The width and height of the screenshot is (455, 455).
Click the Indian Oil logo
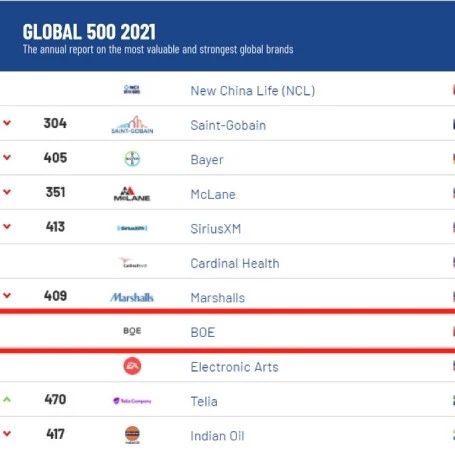click(x=132, y=435)
